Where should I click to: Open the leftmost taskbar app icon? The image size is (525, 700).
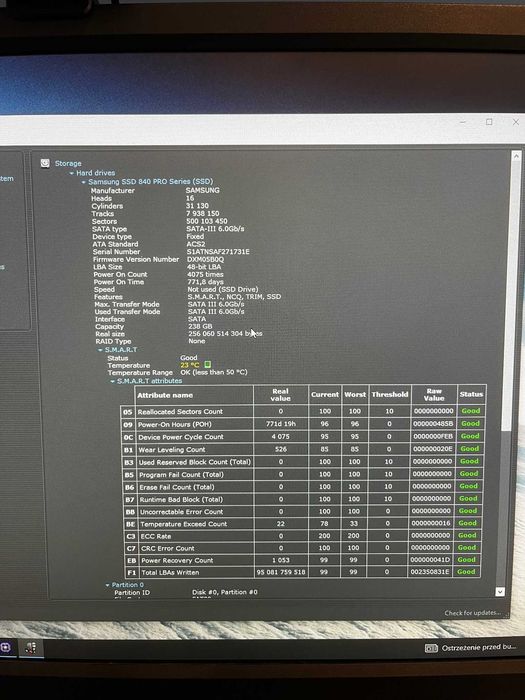[x=5, y=647]
